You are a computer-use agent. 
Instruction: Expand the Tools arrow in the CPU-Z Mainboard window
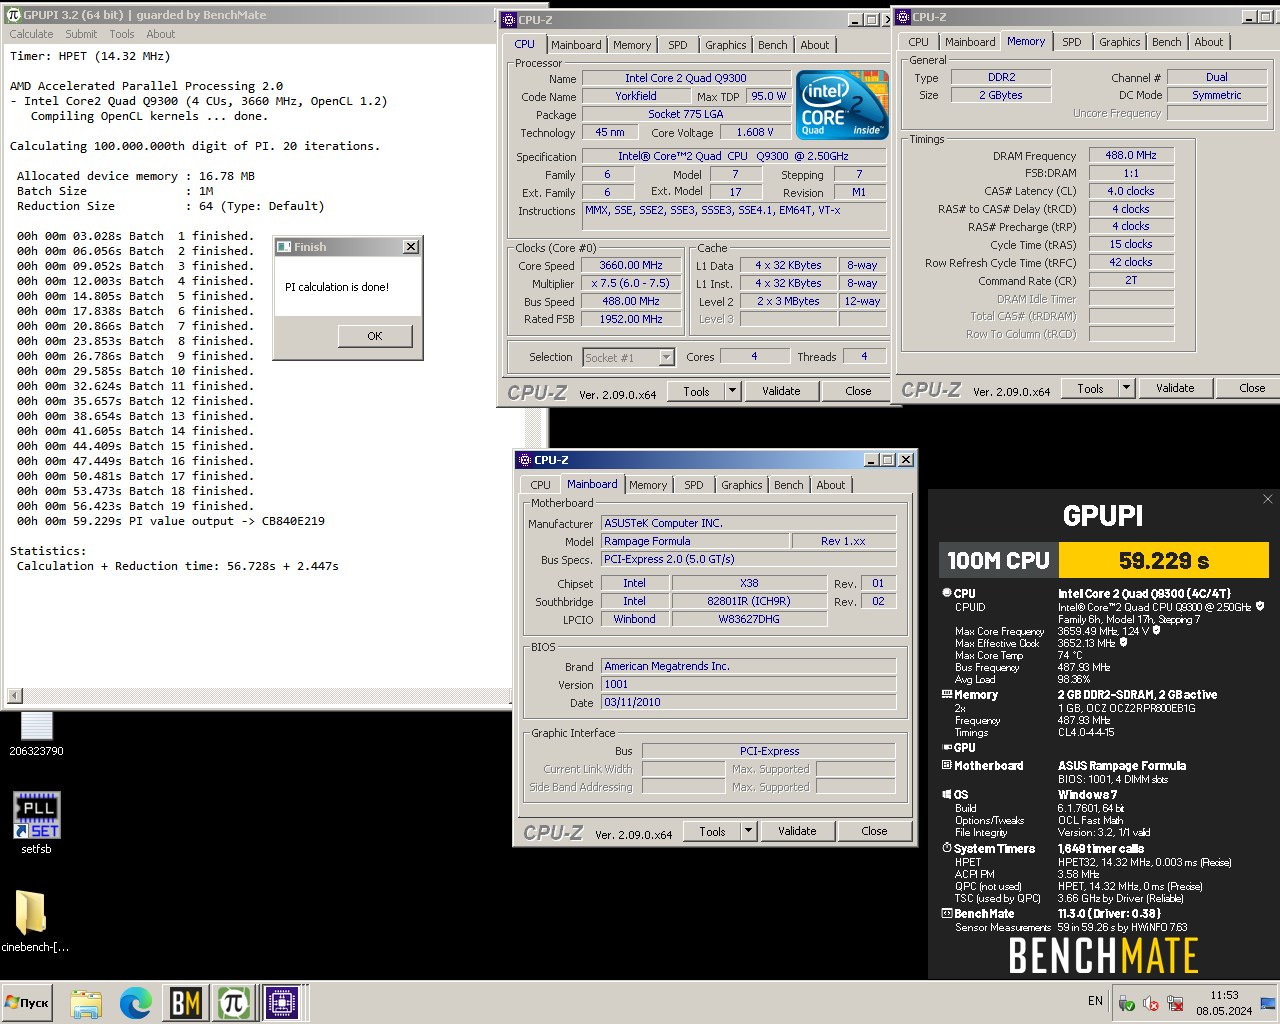click(x=748, y=831)
